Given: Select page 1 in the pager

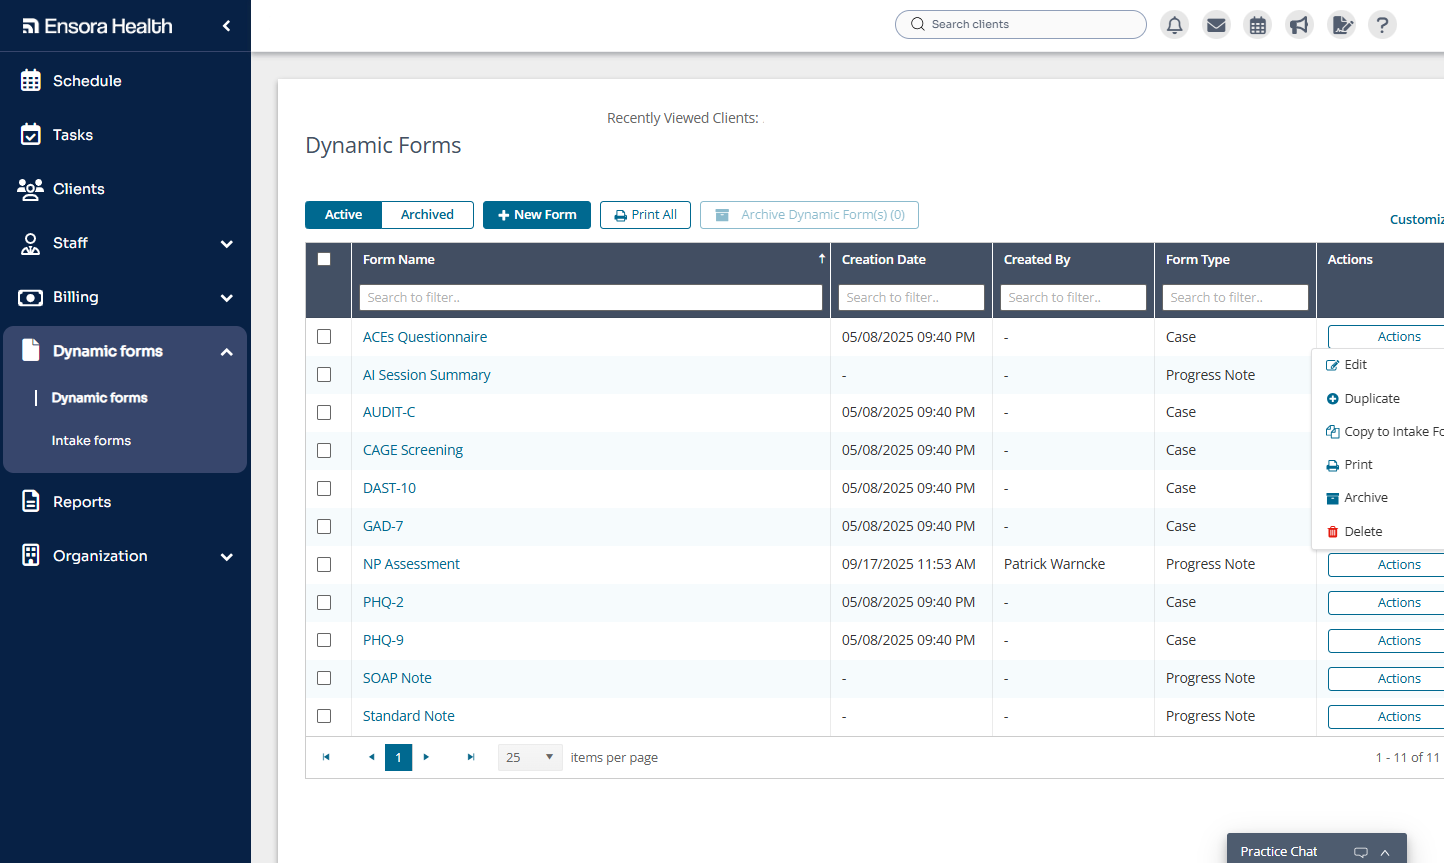Looking at the screenshot, I should [x=398, y=757].
